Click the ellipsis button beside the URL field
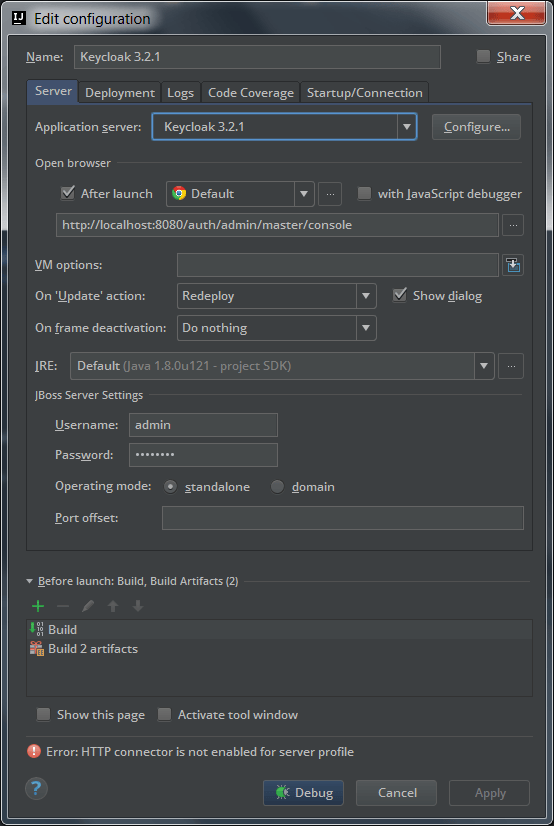 pos(513,225)
